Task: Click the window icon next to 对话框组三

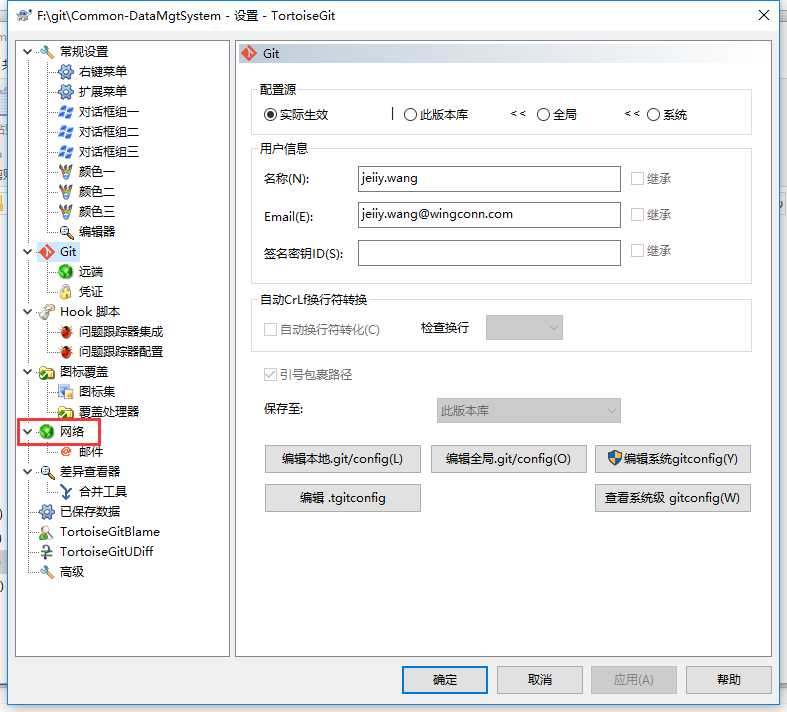Action: (x=66, y=152)
